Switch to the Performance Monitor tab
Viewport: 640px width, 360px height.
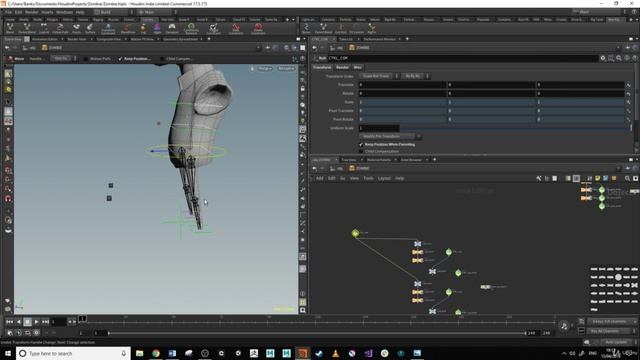coord(379,39)
